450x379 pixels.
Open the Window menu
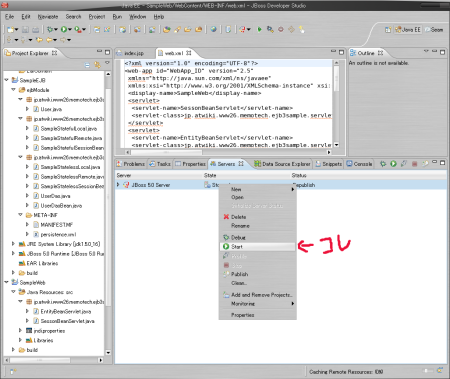click(x=138, y=17)
